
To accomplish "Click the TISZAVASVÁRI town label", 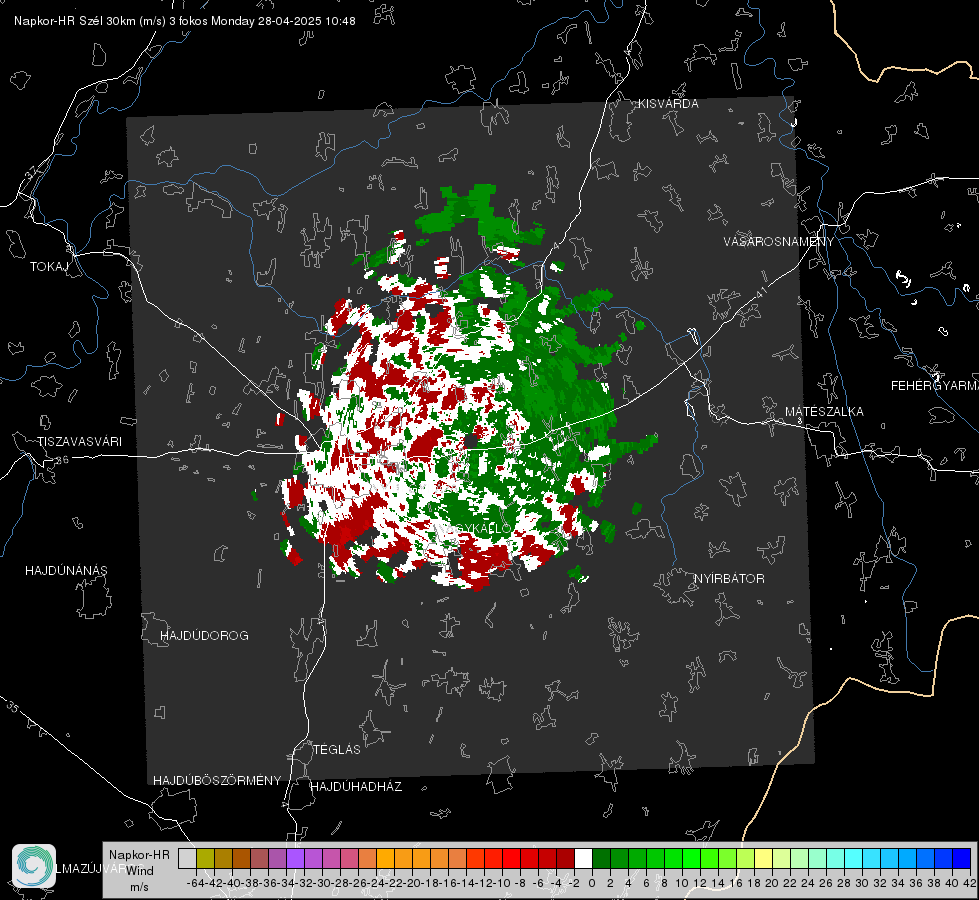I will point(79,442).
